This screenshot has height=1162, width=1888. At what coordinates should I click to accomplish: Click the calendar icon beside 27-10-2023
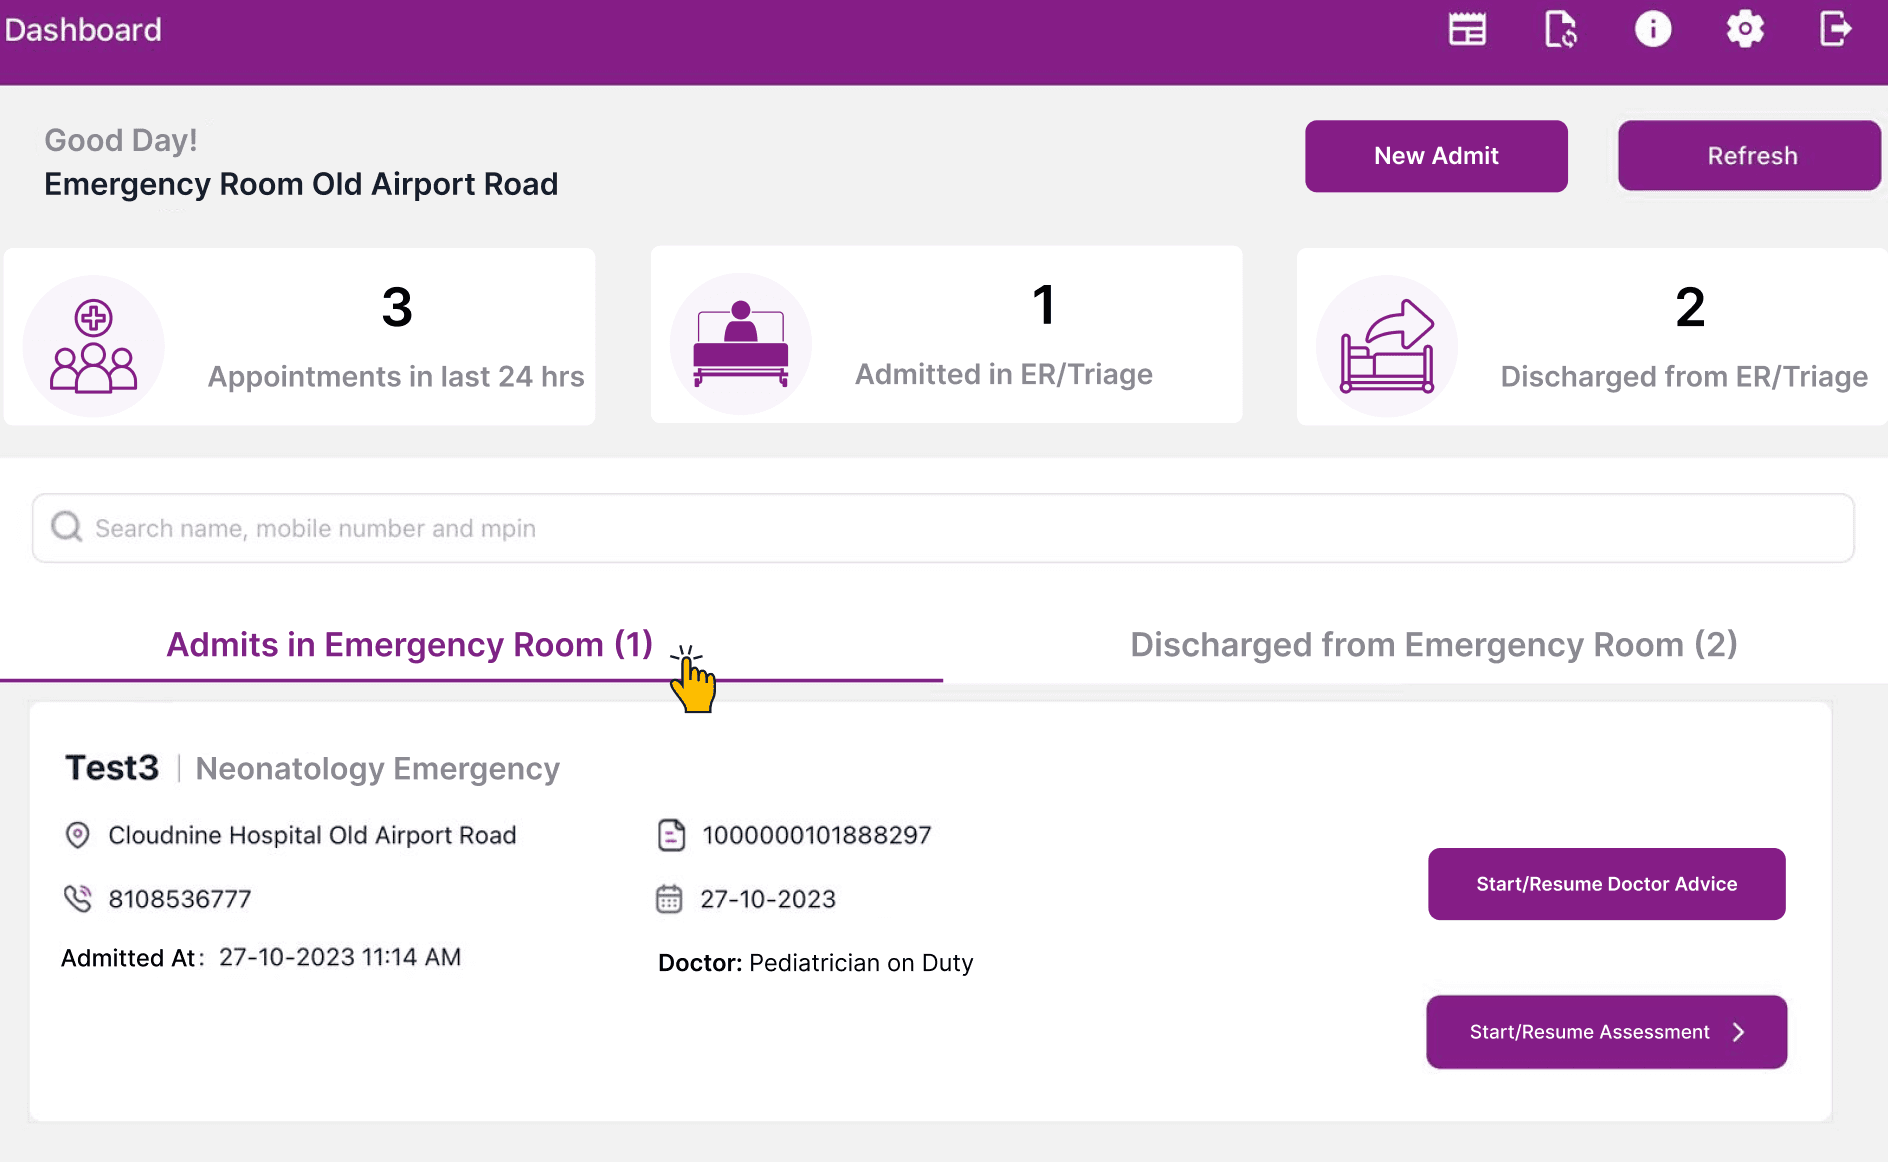669,898
